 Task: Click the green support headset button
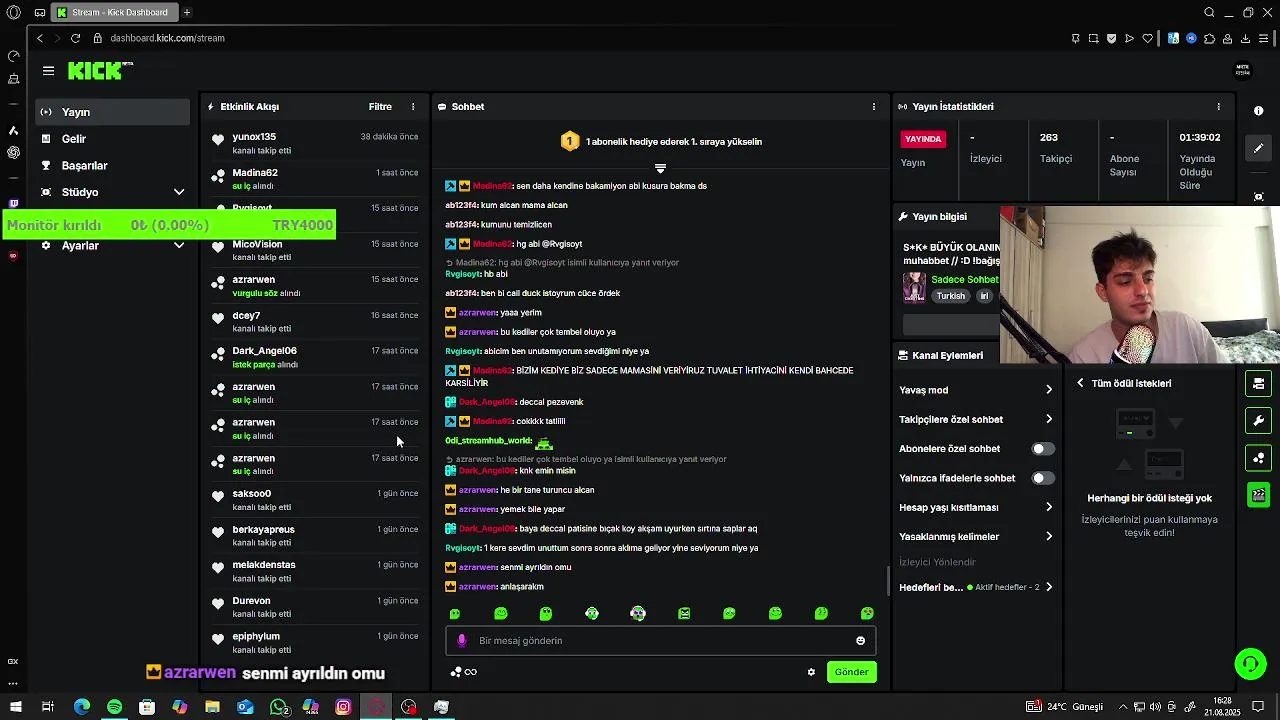[1249, 664]
